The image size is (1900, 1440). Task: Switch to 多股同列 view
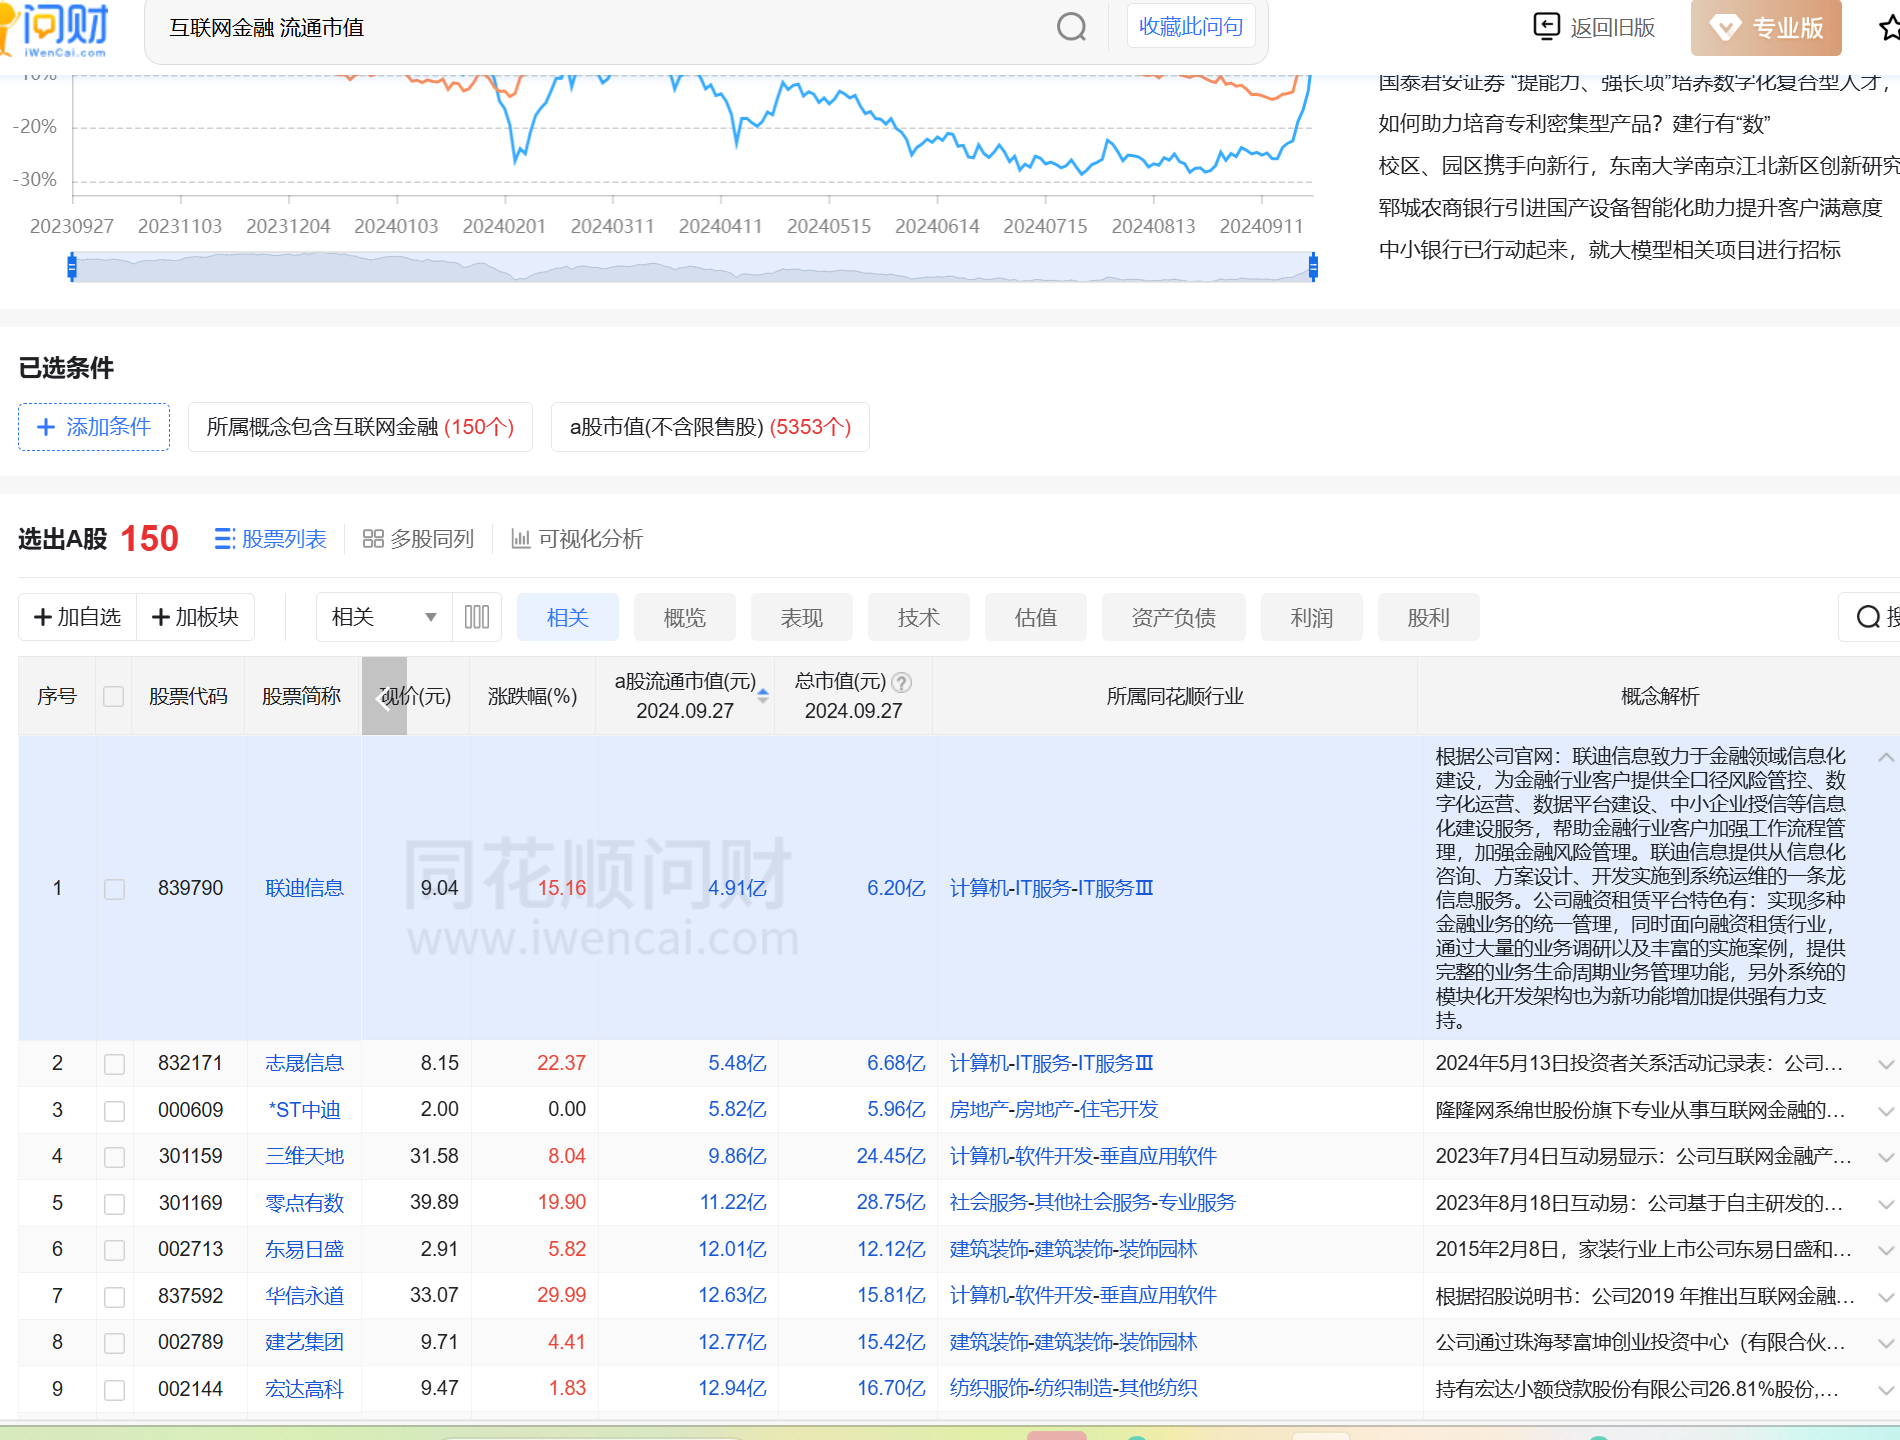pyautogui.click(x=418, y=539)
